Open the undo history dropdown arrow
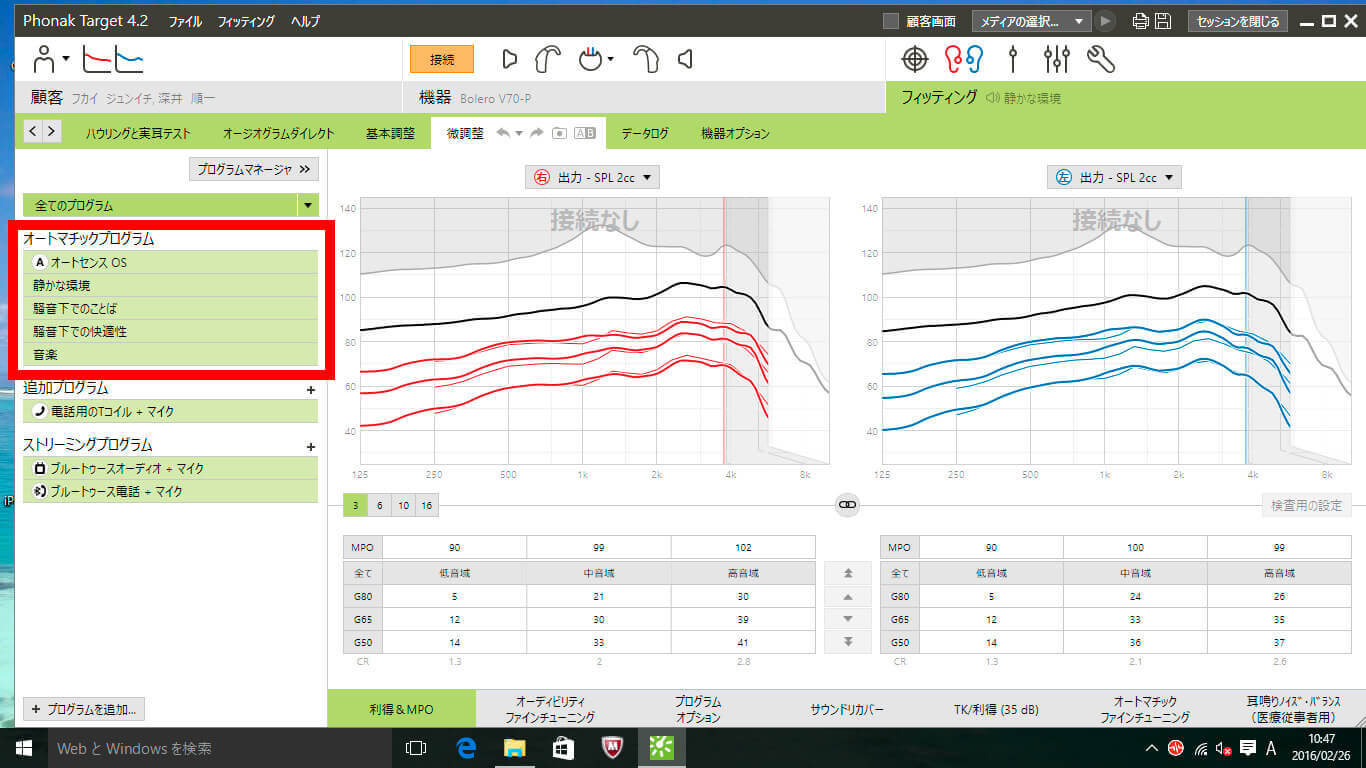This screenshot has height=768, width=1366. [519, 133]
